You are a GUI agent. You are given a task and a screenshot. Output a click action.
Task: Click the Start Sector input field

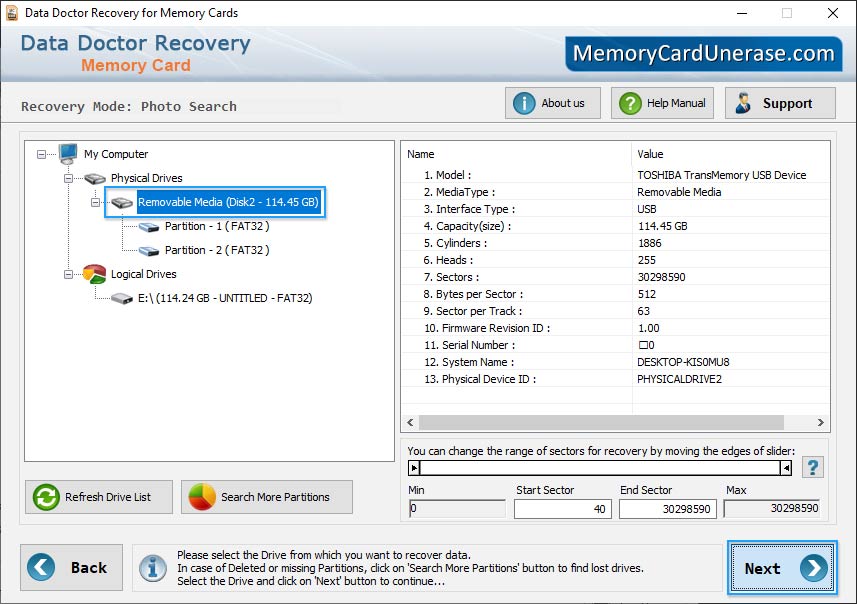[x=562, y=509]
